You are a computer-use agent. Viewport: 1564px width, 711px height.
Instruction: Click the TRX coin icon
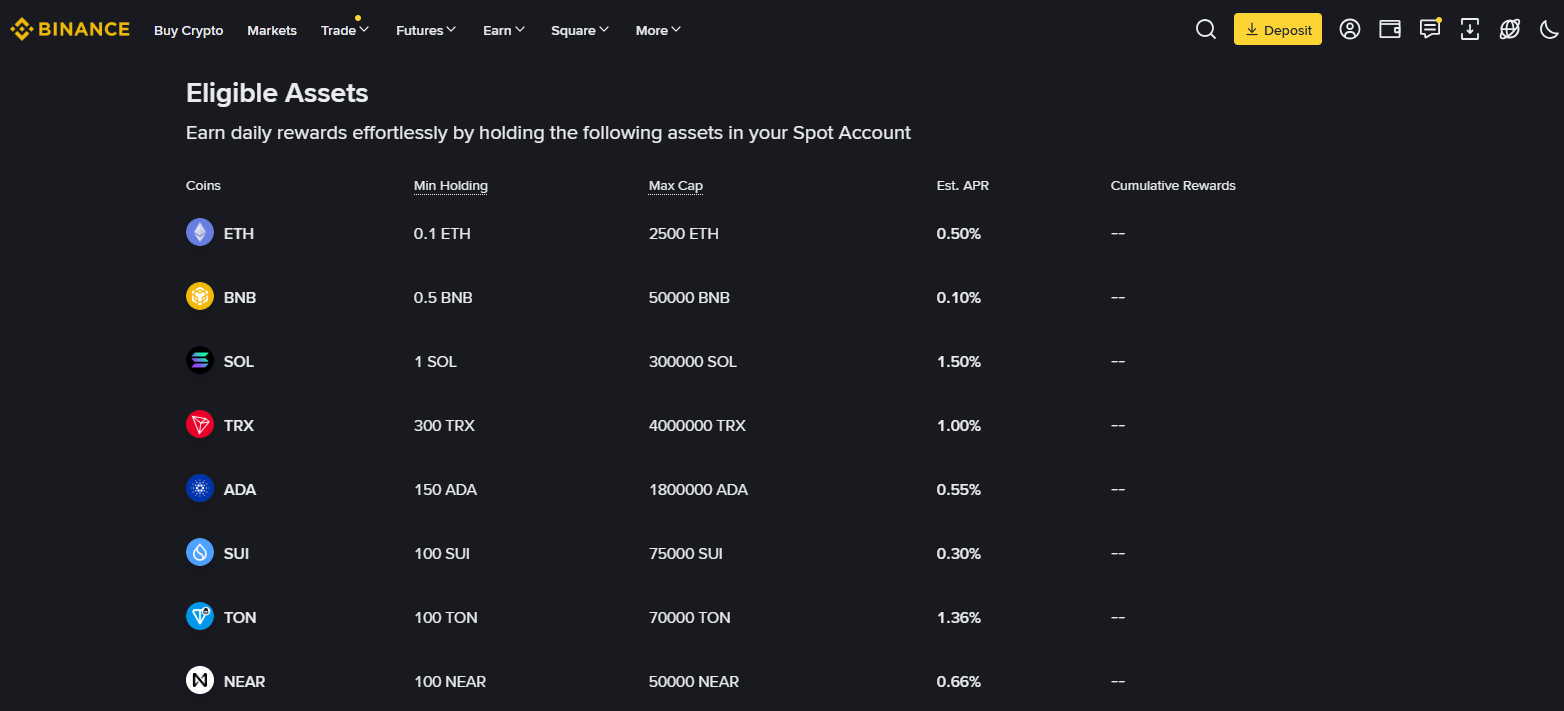[200, 424]
